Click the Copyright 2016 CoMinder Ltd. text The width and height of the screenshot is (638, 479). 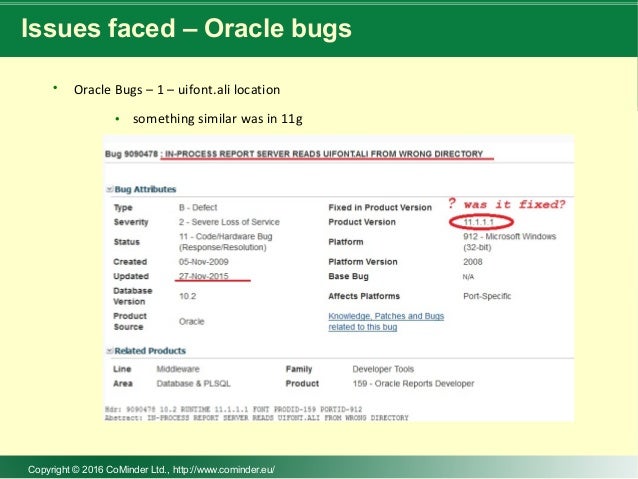[x=98, y=470]
